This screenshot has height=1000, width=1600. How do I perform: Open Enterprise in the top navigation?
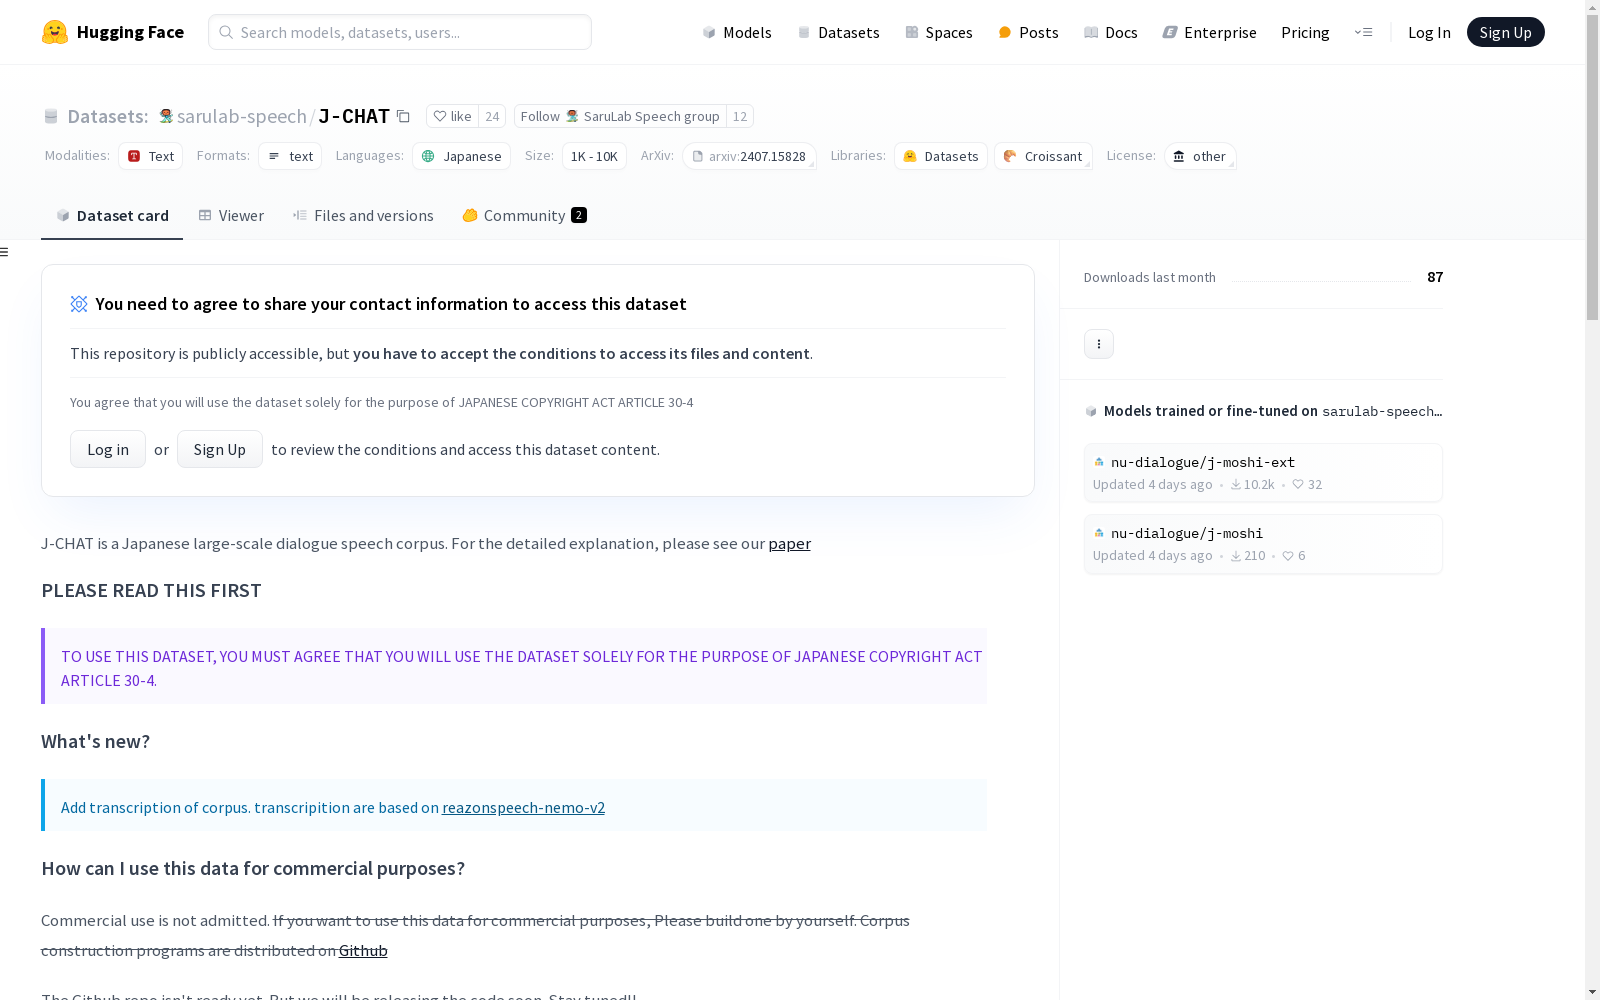point(1210,32)
